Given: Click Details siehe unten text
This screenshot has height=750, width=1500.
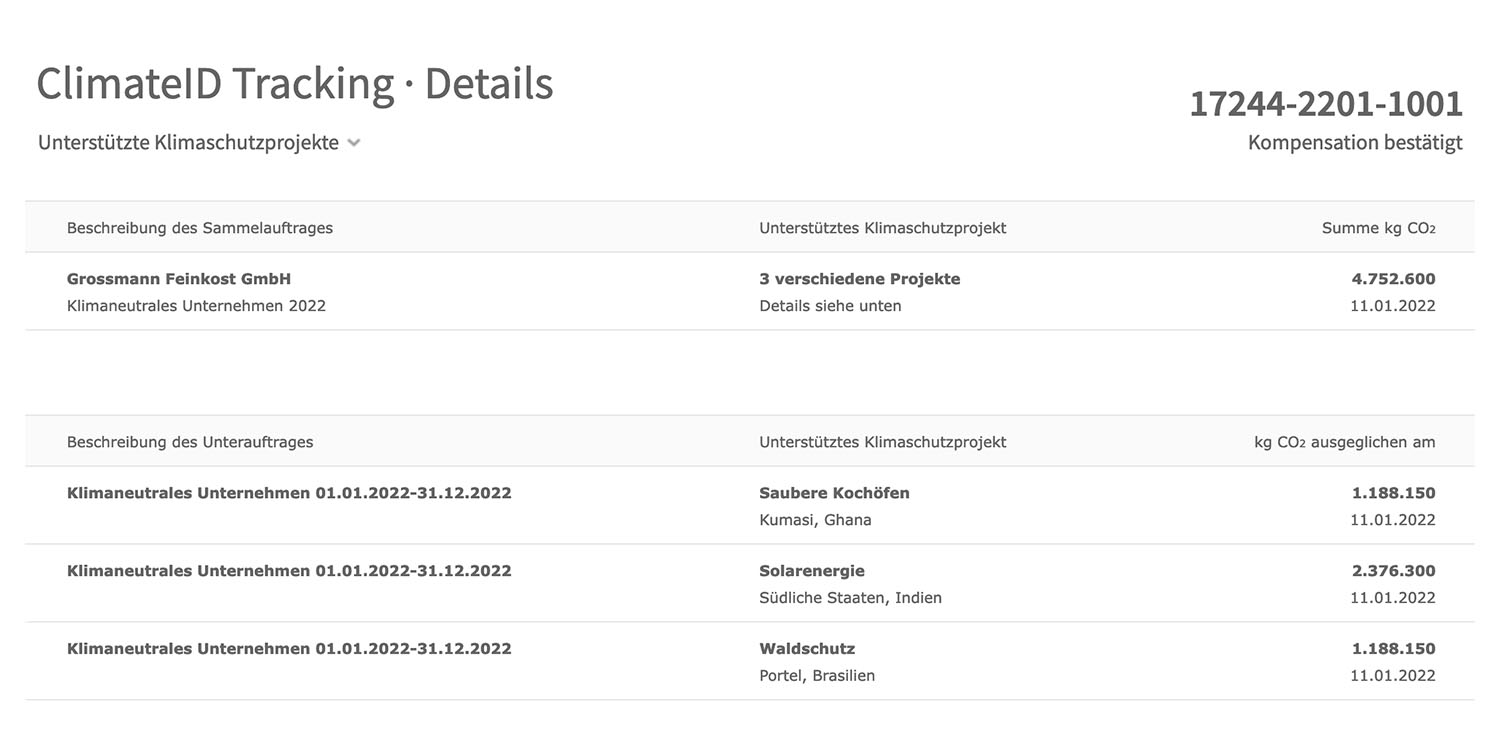Looking at the screenshot, I should (830, 306).
